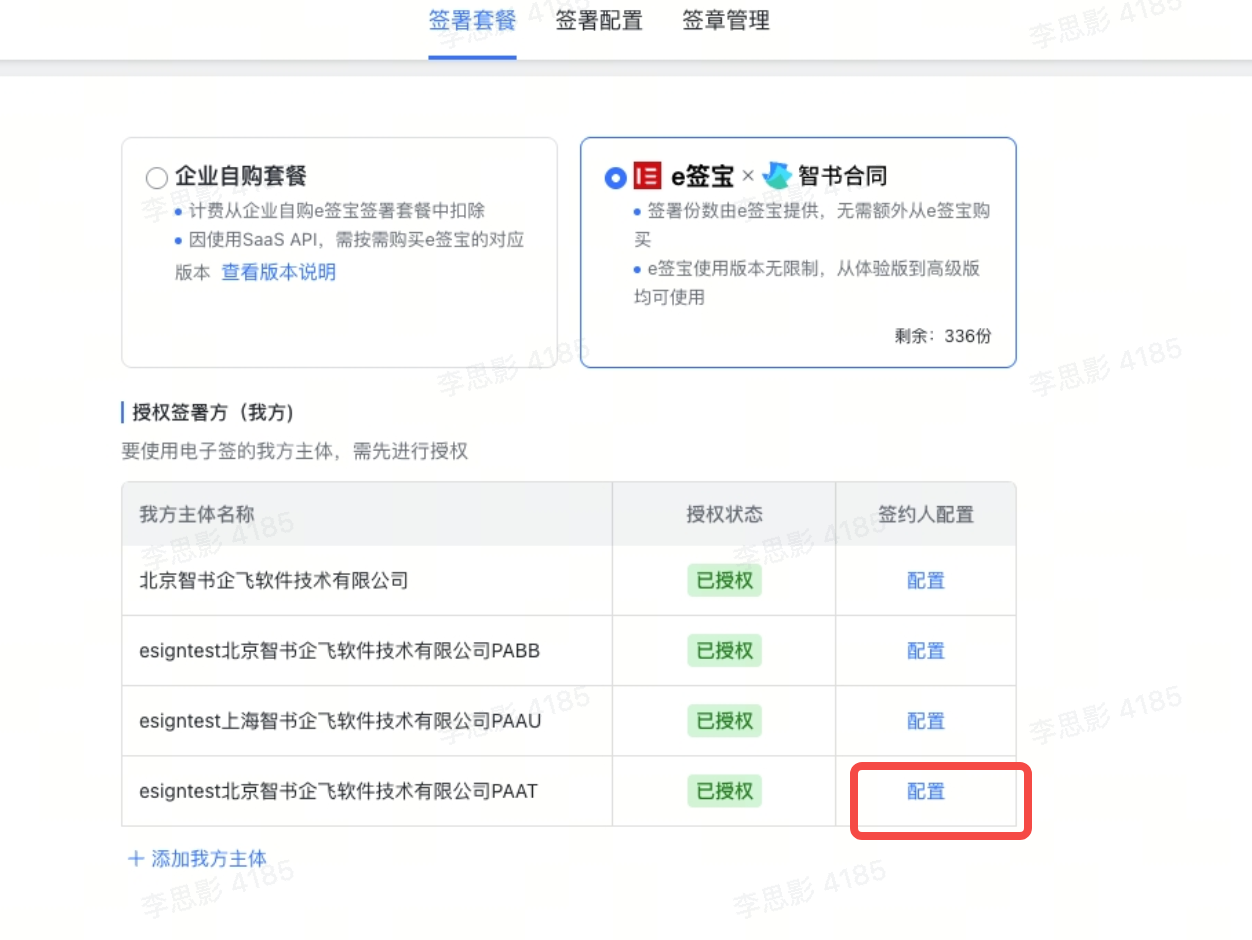Click the esigntest北京...PAAT entity name
The image size is (1252, 940).
click(339, 791)
